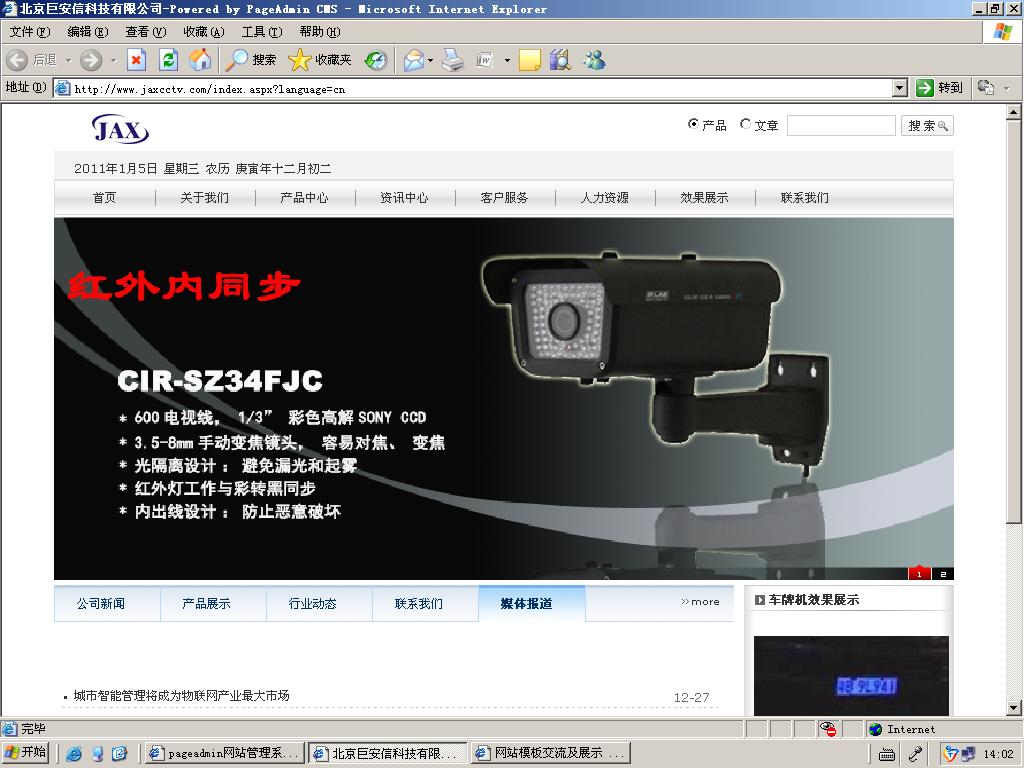Click the Show Desktop quick launch icon
Screen dimensions: 1024x768
97,754
